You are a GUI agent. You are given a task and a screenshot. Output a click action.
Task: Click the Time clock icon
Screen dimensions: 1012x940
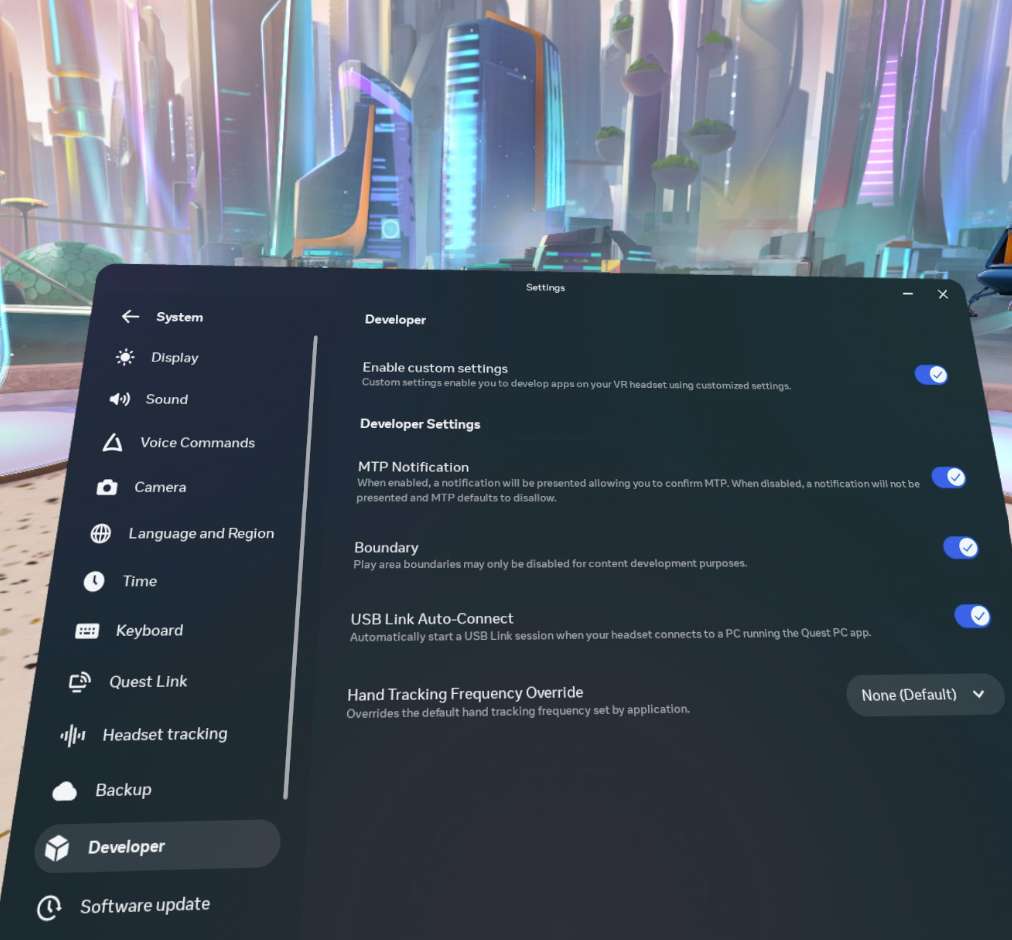(94, 581)
